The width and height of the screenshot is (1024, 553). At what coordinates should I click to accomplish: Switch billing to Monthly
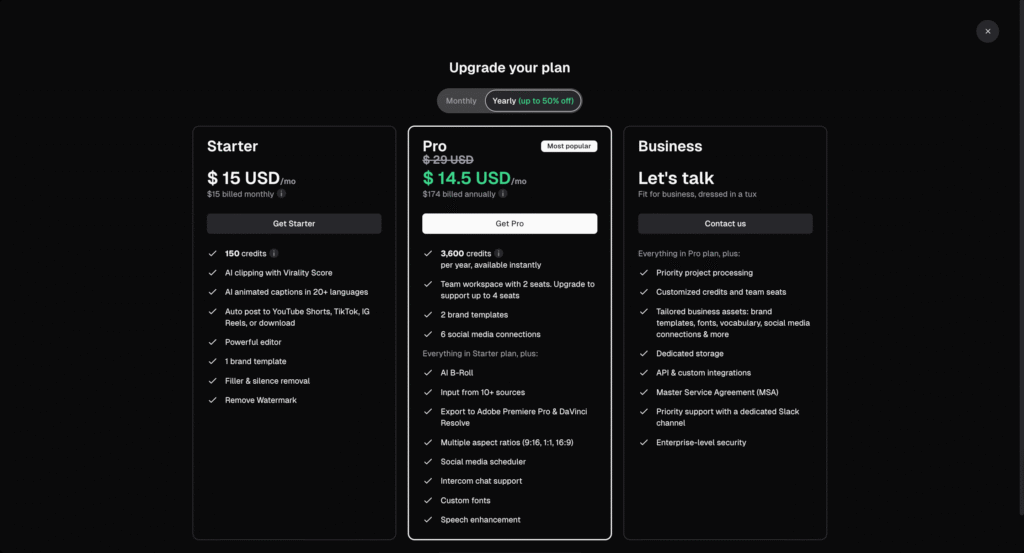[461, 101]
